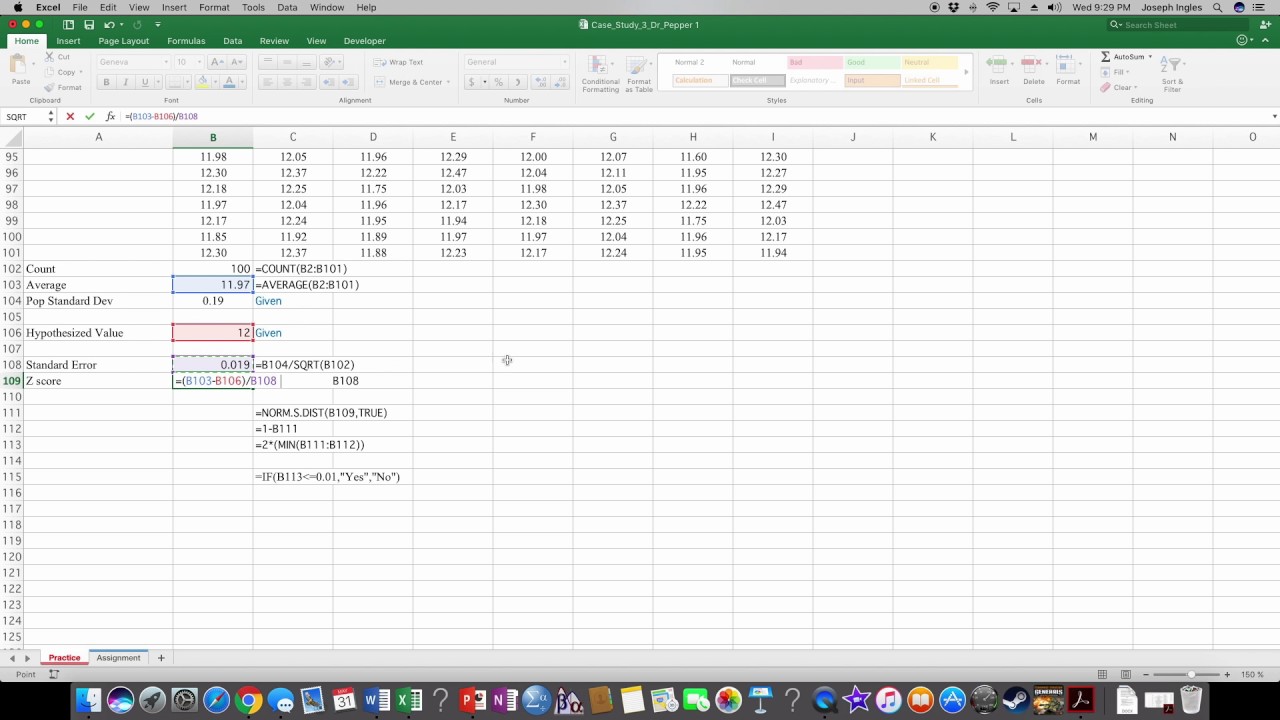The height and width of the screenshot is (720, 1280).
Task: Open the Clear dropdown
Action: point(1118,87)
